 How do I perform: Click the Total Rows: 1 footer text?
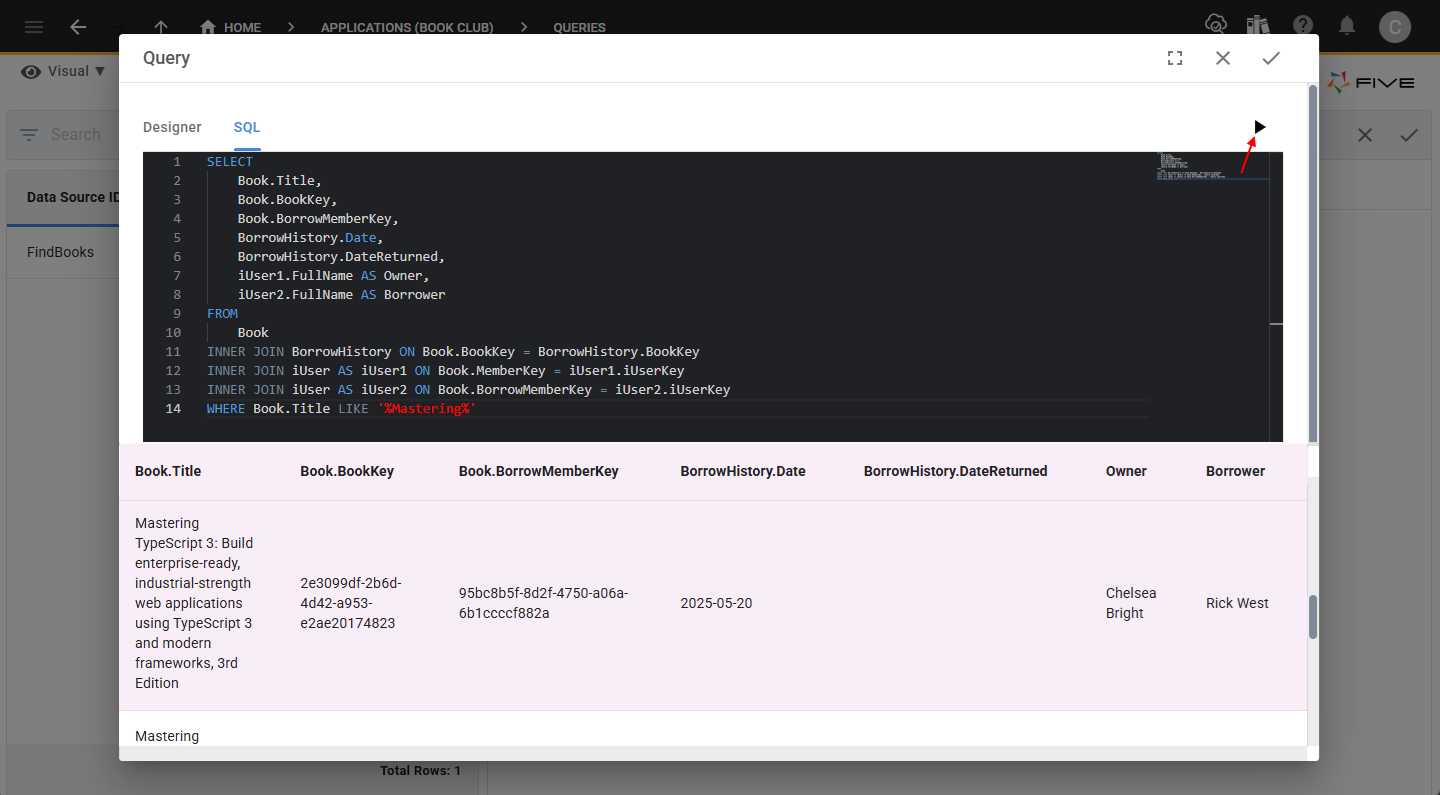click(x=420, y=771)
